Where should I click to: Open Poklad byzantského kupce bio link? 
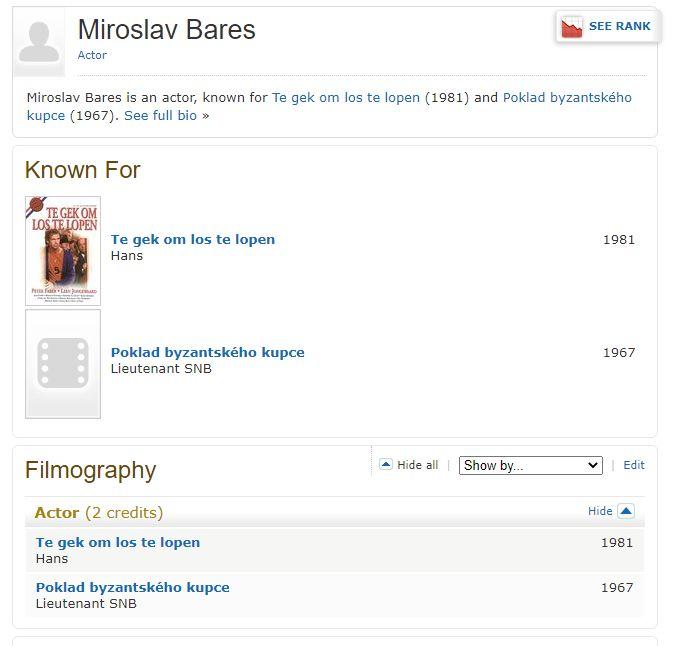[567, 97]
